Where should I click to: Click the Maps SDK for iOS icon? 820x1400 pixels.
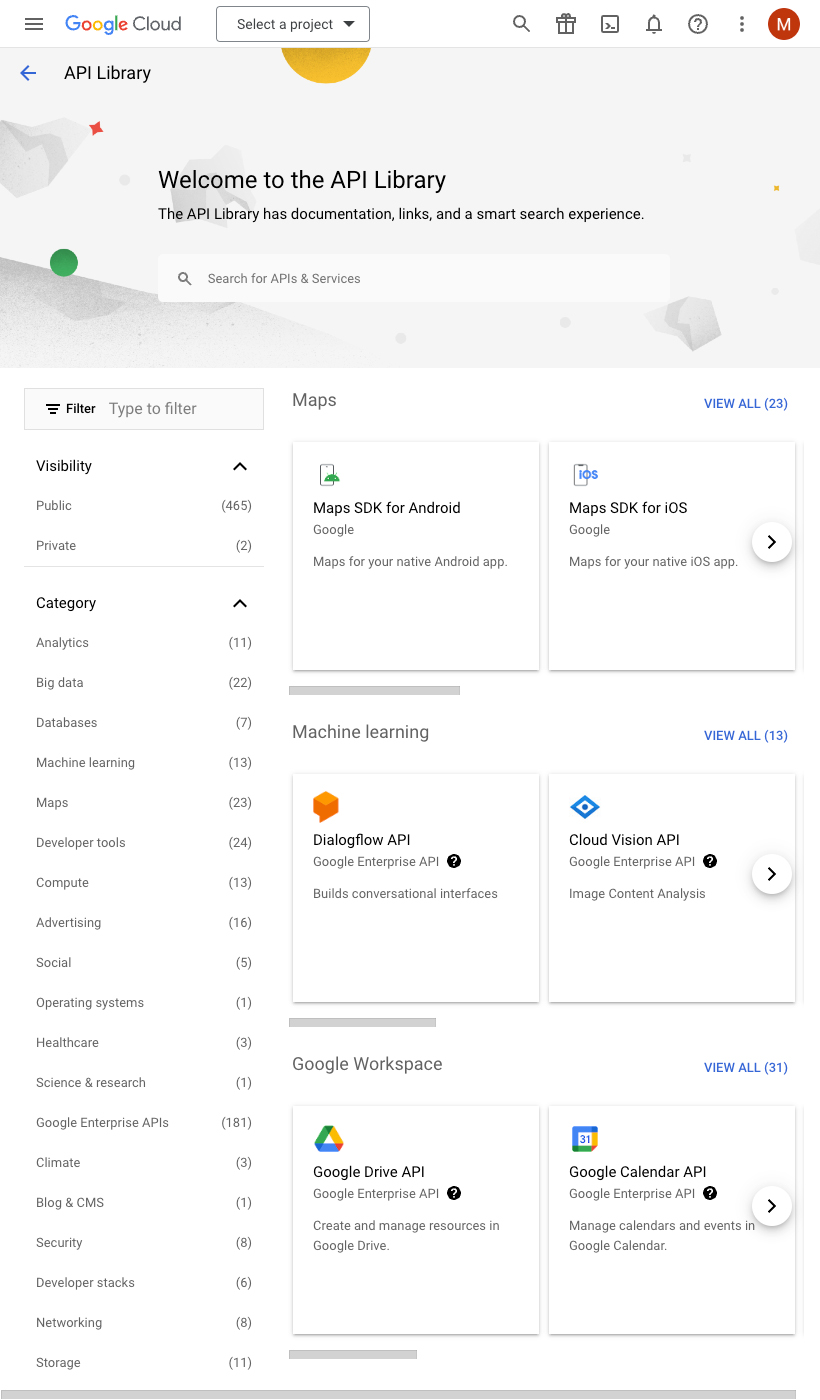click(x=585, y=474)
